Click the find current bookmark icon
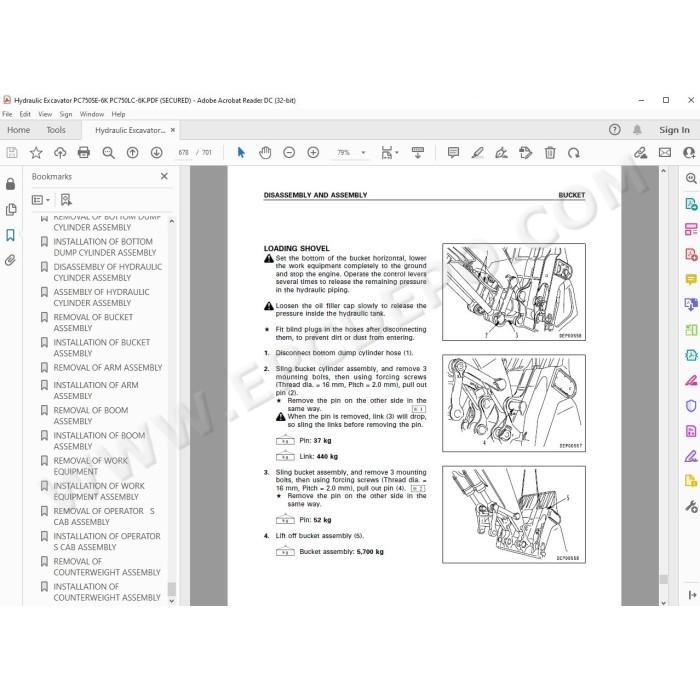Viewport: 700px width, 700px height. click(x=66, y=200)
